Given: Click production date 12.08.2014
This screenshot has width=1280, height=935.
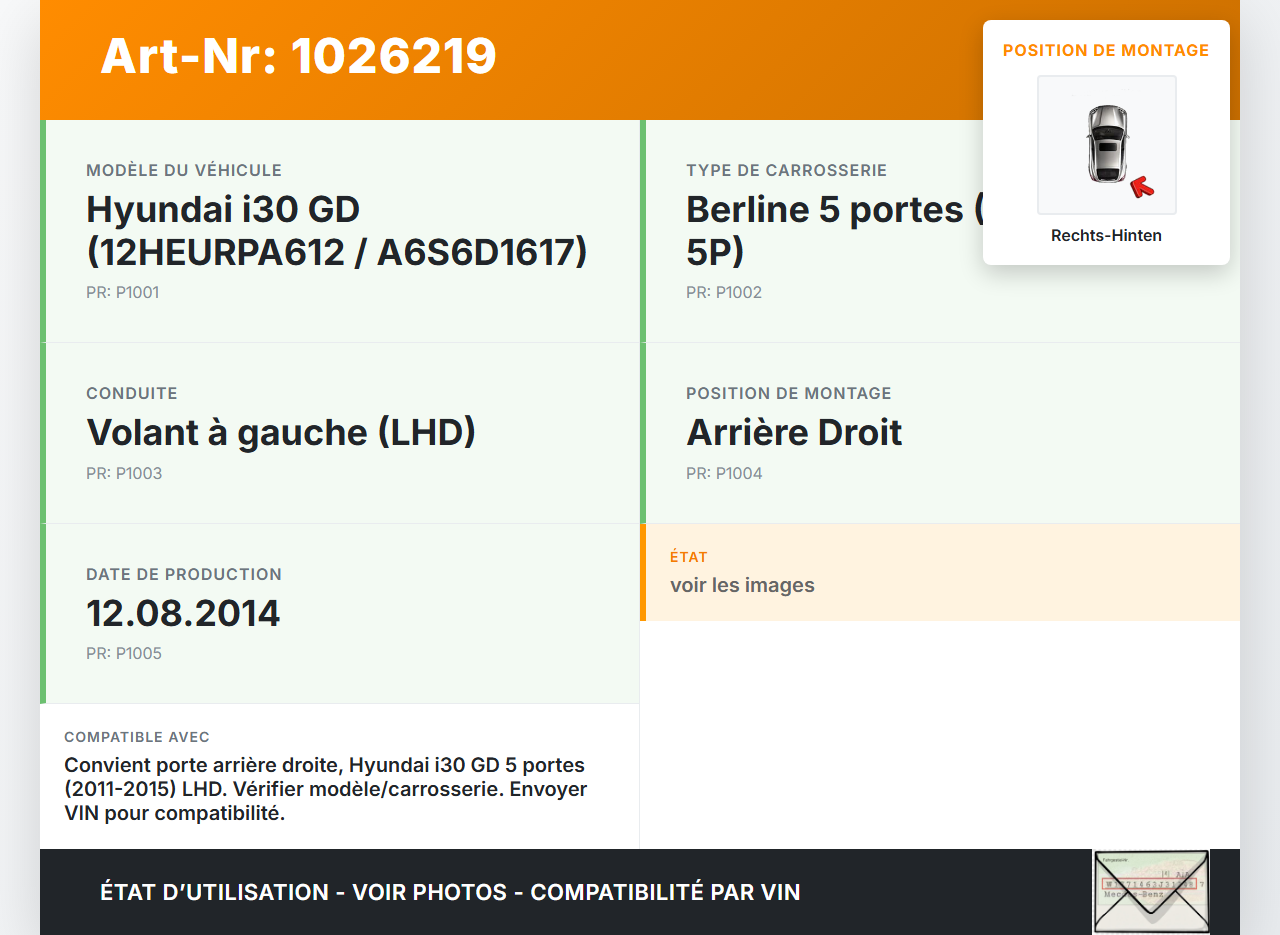Looking at the screenshot, I should click(x=183, y=613).
